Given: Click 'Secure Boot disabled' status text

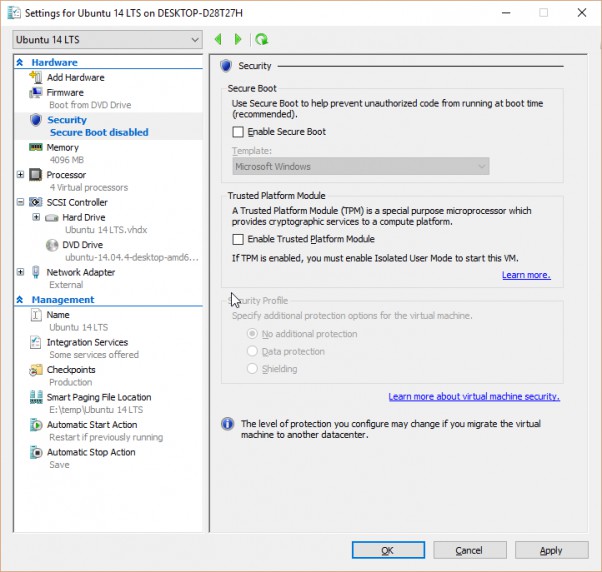Looking at the screenshot, I should click(99, 132).
